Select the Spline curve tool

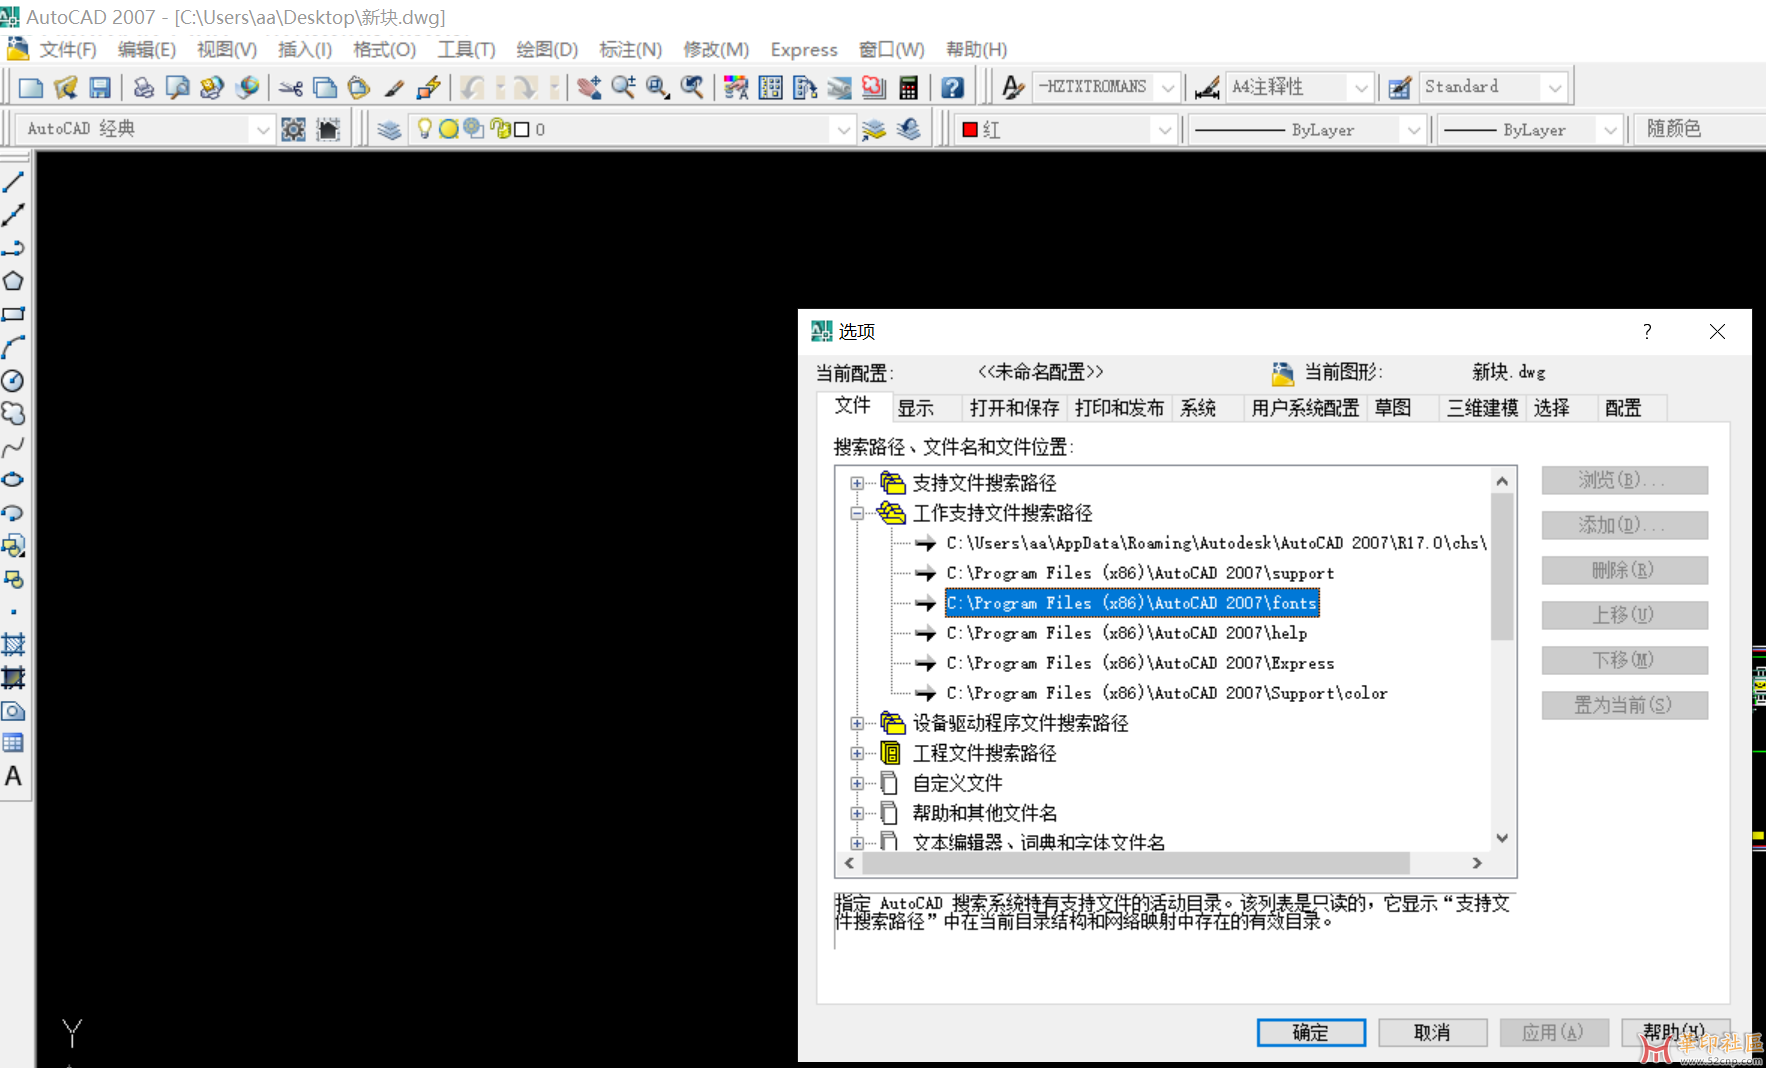pos(13,446)
